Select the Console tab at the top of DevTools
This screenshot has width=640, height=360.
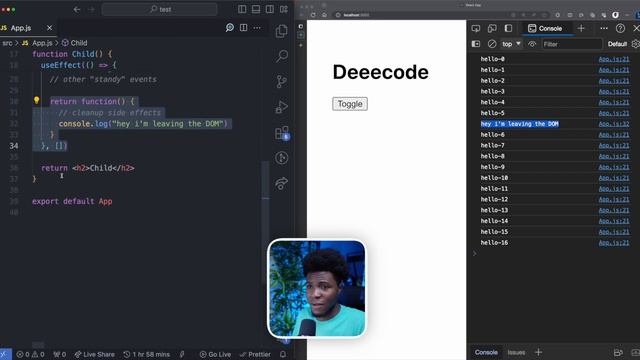pos(545,28)
